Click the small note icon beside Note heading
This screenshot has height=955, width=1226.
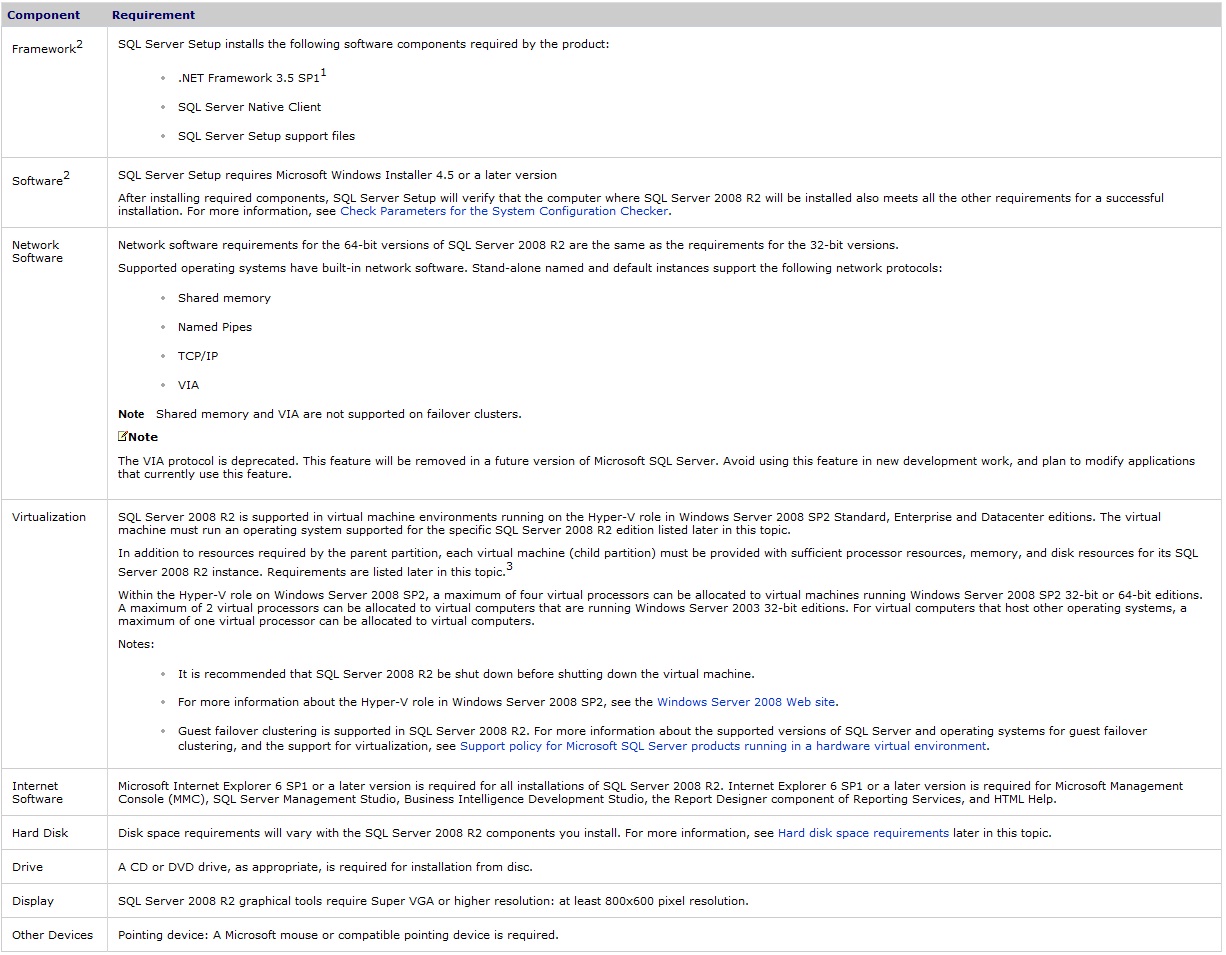click(123, 436)
